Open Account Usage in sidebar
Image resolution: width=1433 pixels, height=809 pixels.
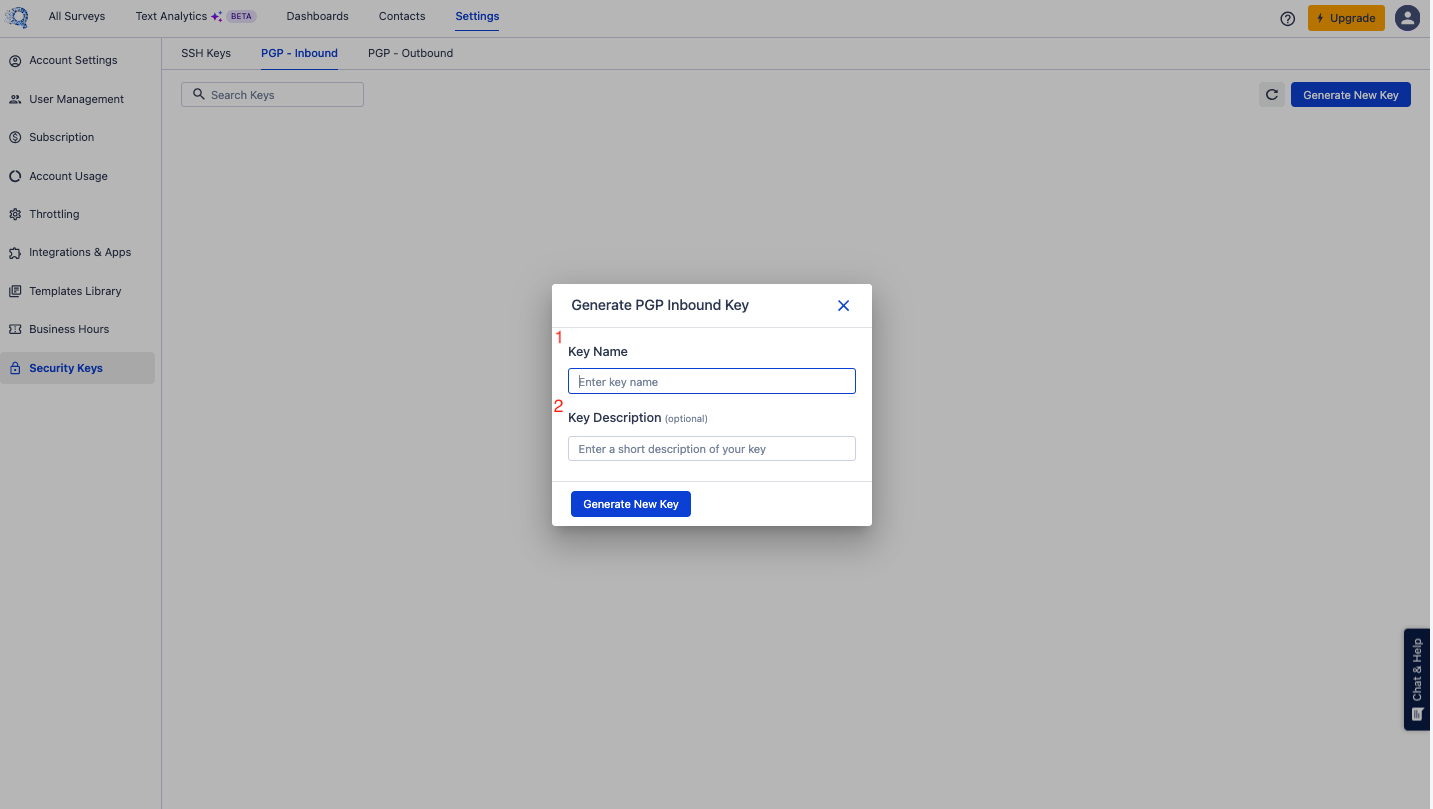(68, 176)
